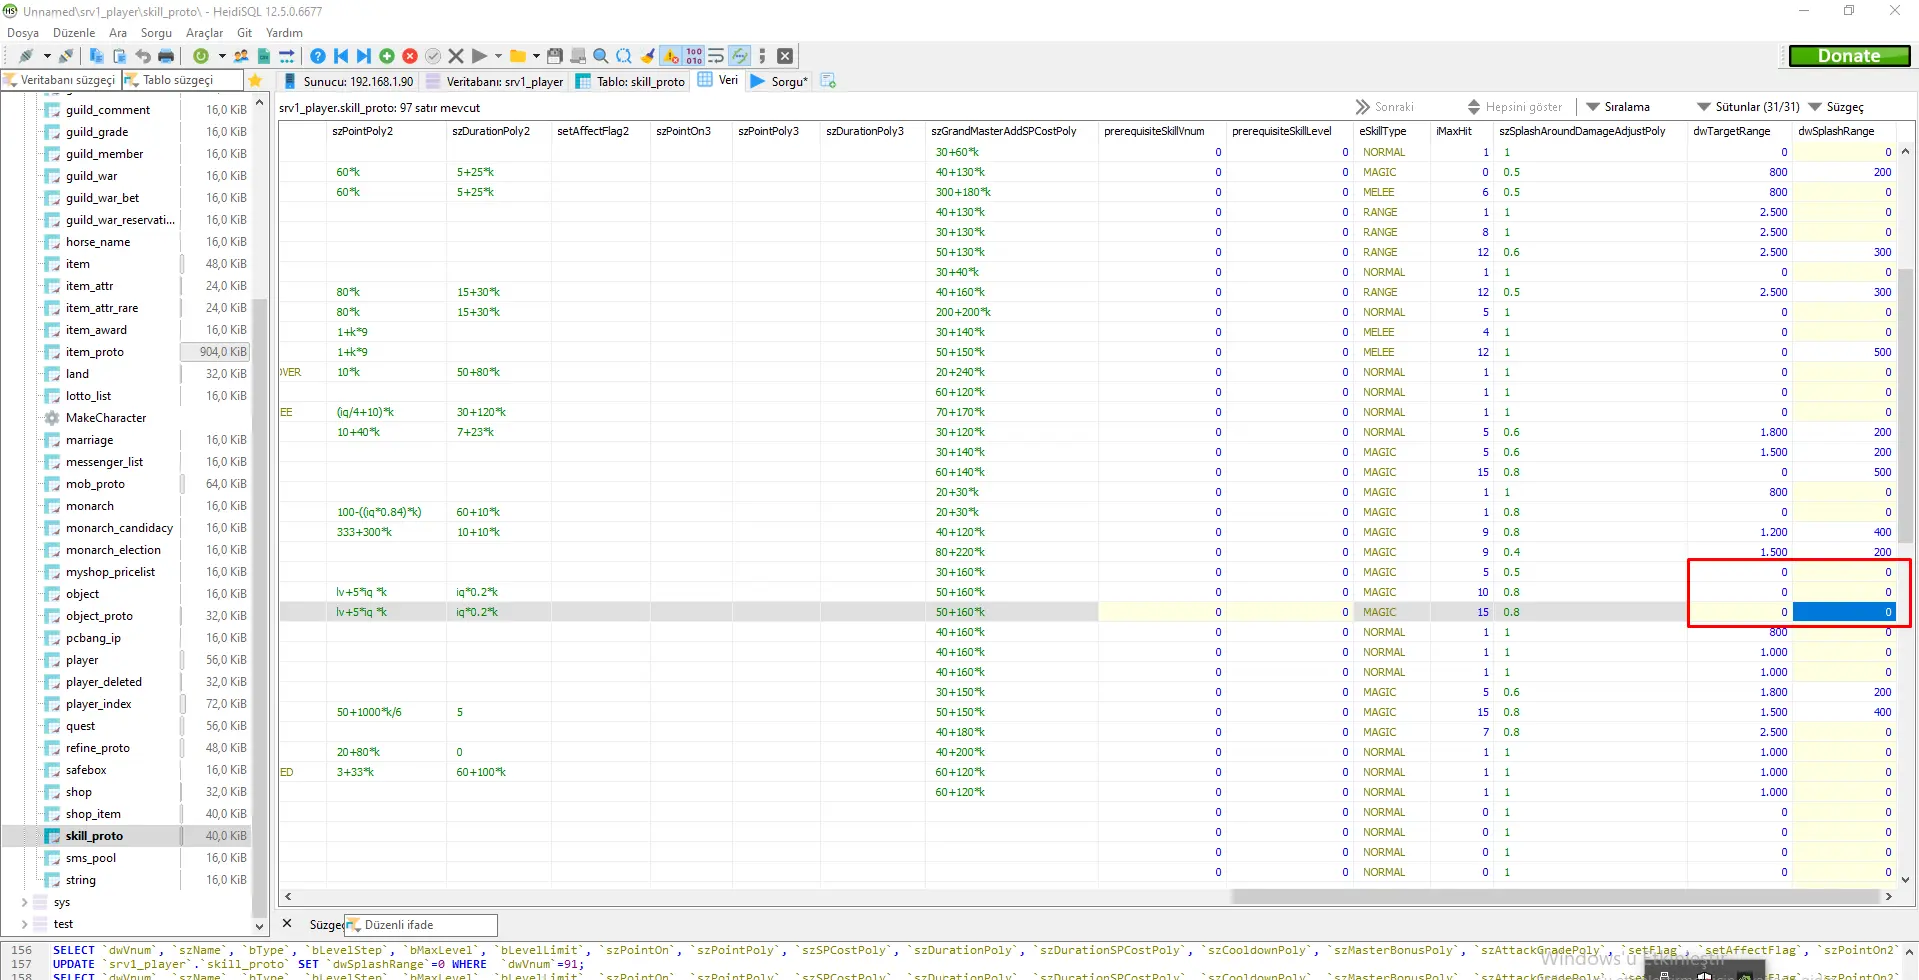Open the Araçlar menu
The height and width of the screenshot is (980, 1919).
point(204,32)
